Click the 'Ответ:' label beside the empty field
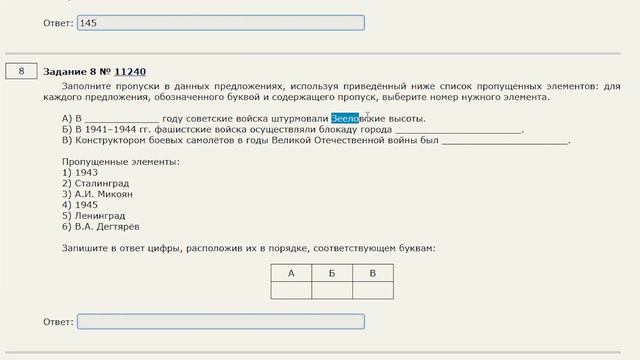The width and height of the screenshot is (640, 360). [58, 322]
